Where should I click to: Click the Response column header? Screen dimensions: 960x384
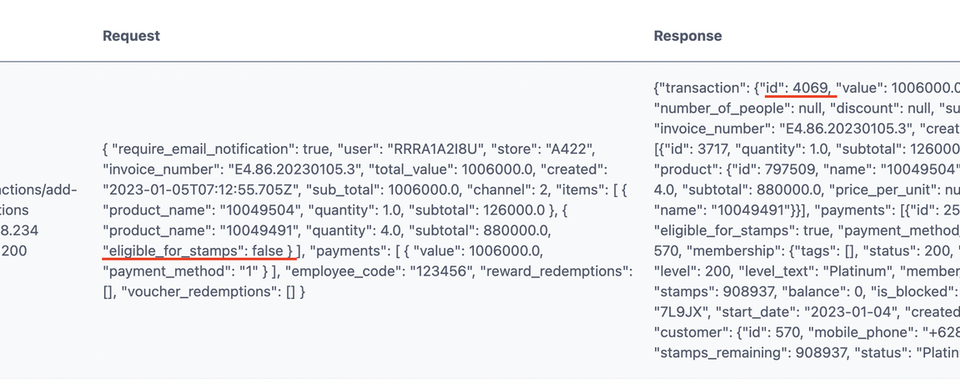[x=688, y=36]
